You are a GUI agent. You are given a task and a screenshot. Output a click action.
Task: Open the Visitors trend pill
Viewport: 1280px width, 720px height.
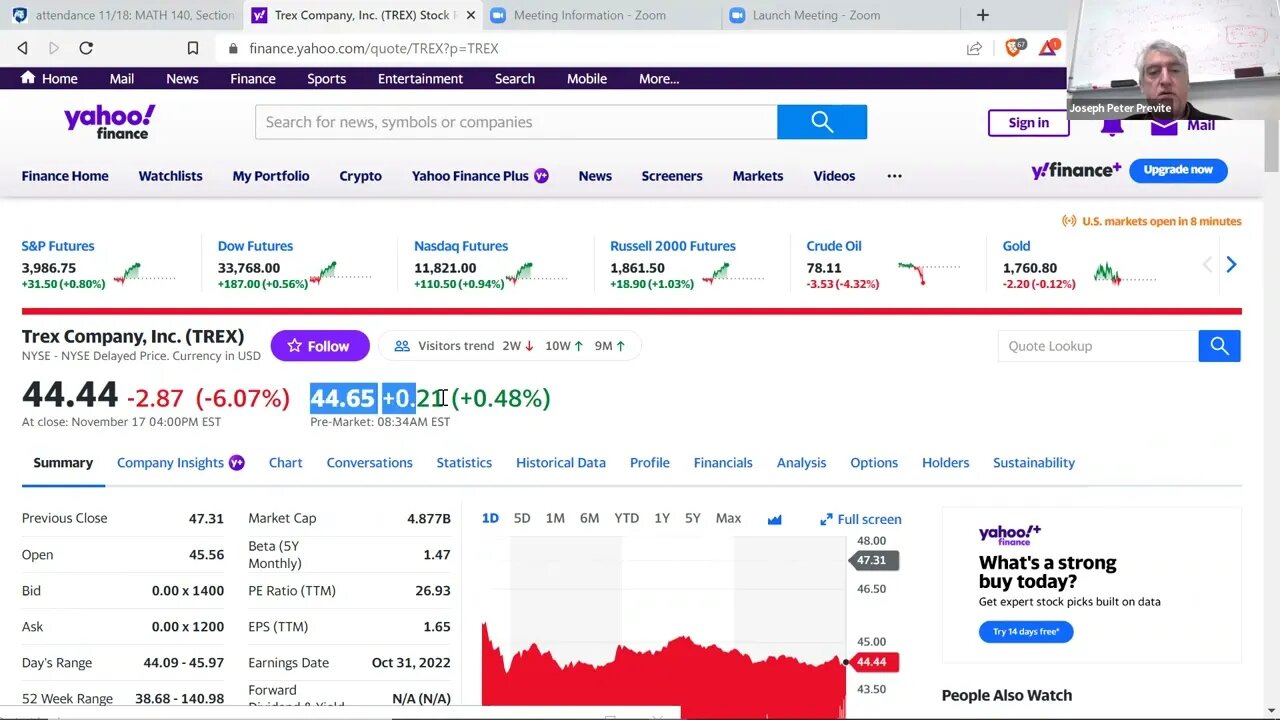tap(510, 346)
